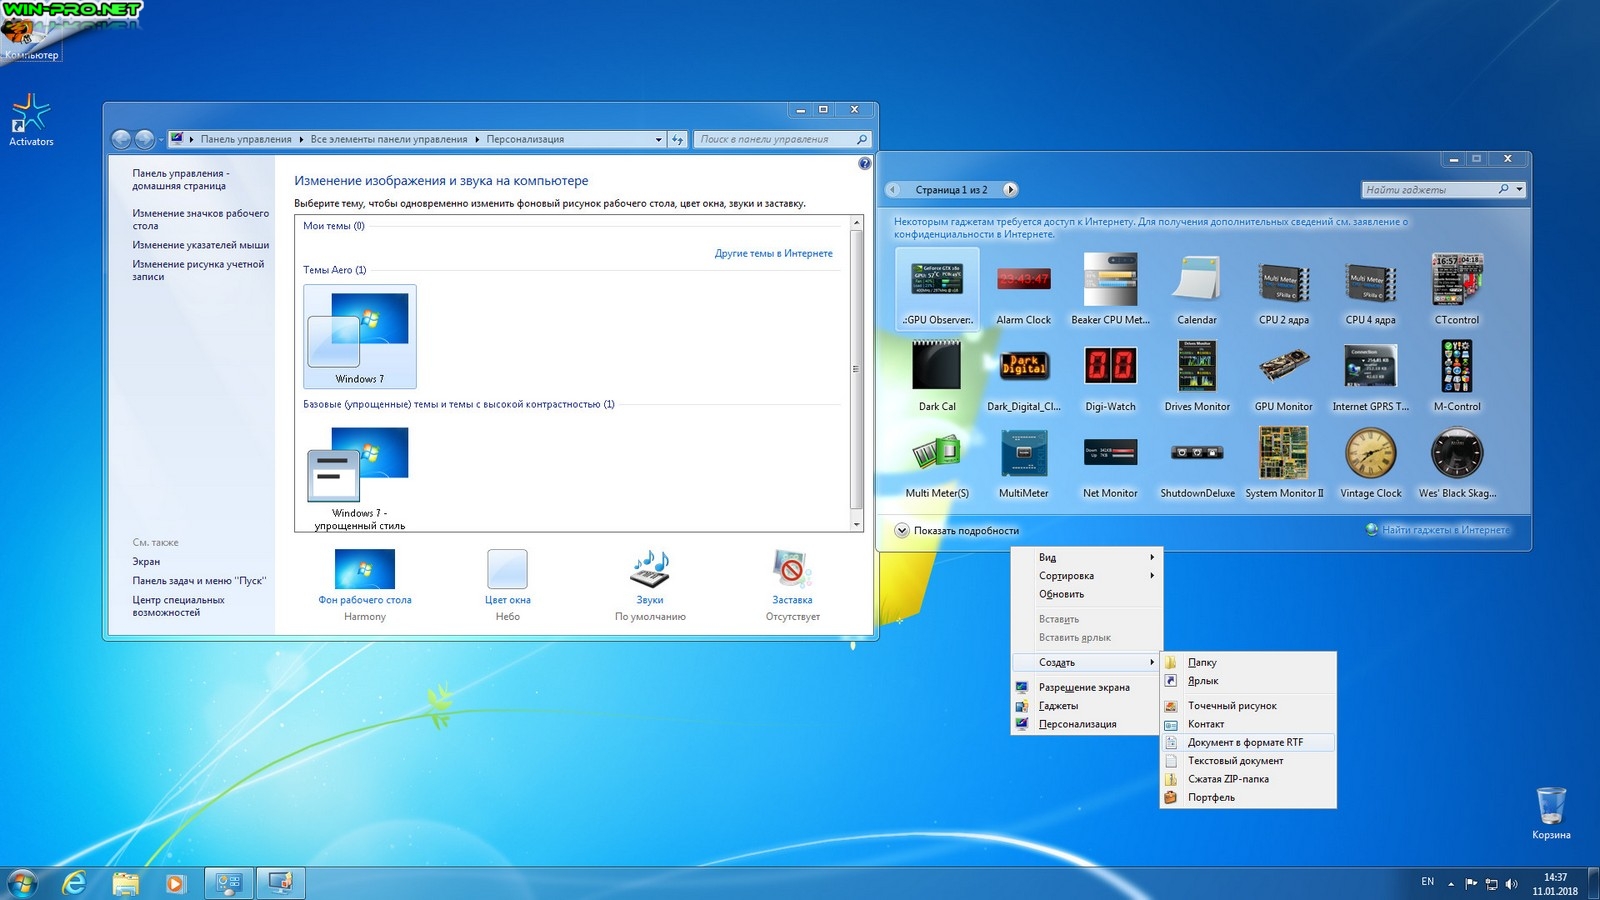Choose the Dark_Digital_Clock gadget

point(1023,375)
